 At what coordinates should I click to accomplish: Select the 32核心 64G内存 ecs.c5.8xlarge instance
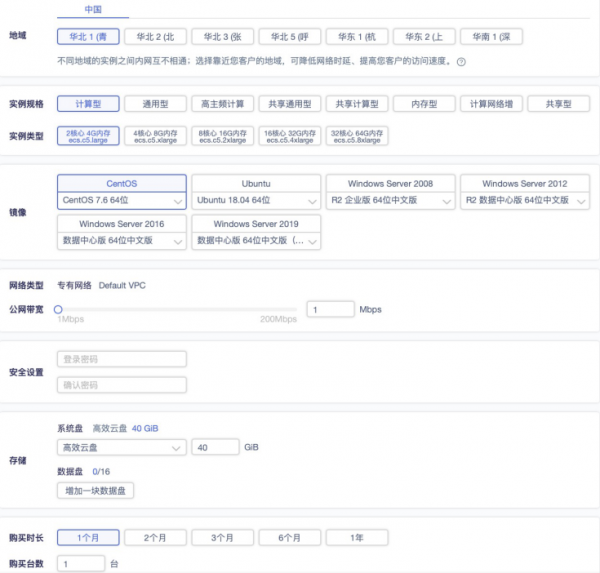coord(356,136)
